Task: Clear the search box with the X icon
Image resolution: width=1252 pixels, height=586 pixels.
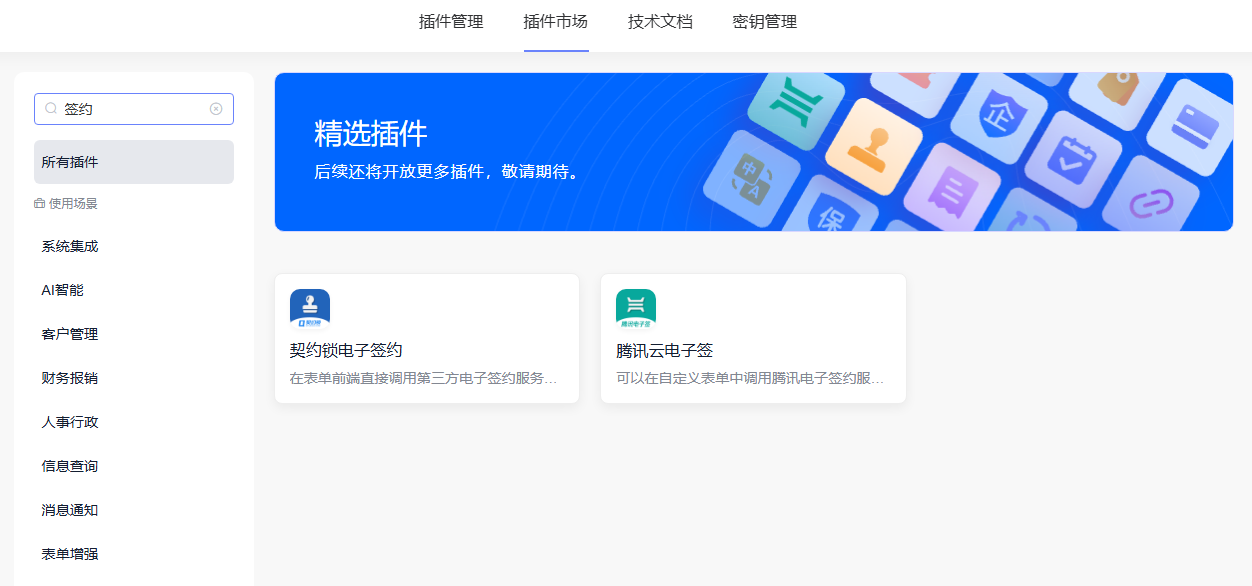Action: point(216,109)
